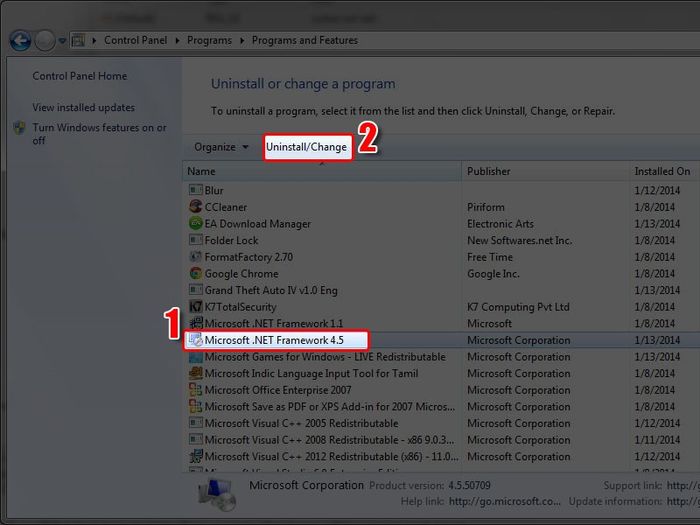Click Product version 4.5.50709 value
The height and width of the screenshot is (525, 700).
click(470, 485)
